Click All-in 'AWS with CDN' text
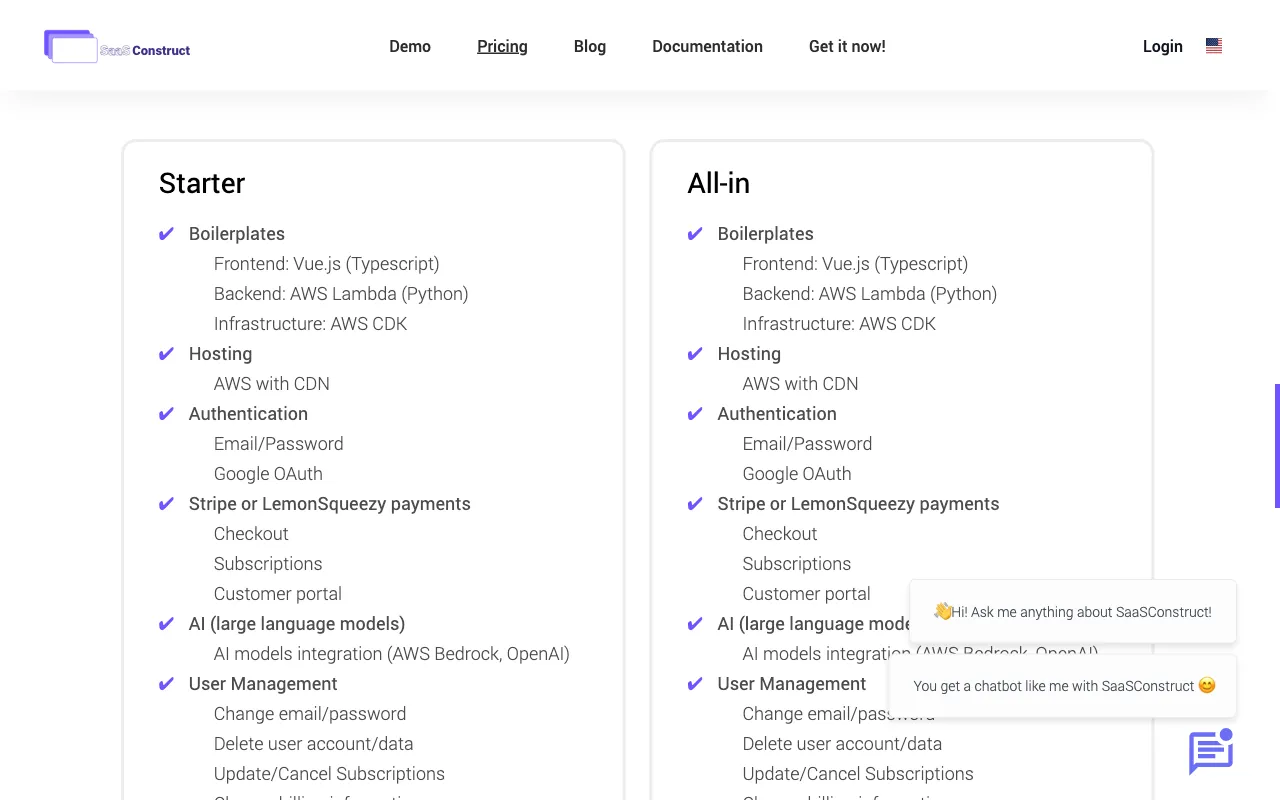This screenshot has width=1280, height=800. pos(801,384)
